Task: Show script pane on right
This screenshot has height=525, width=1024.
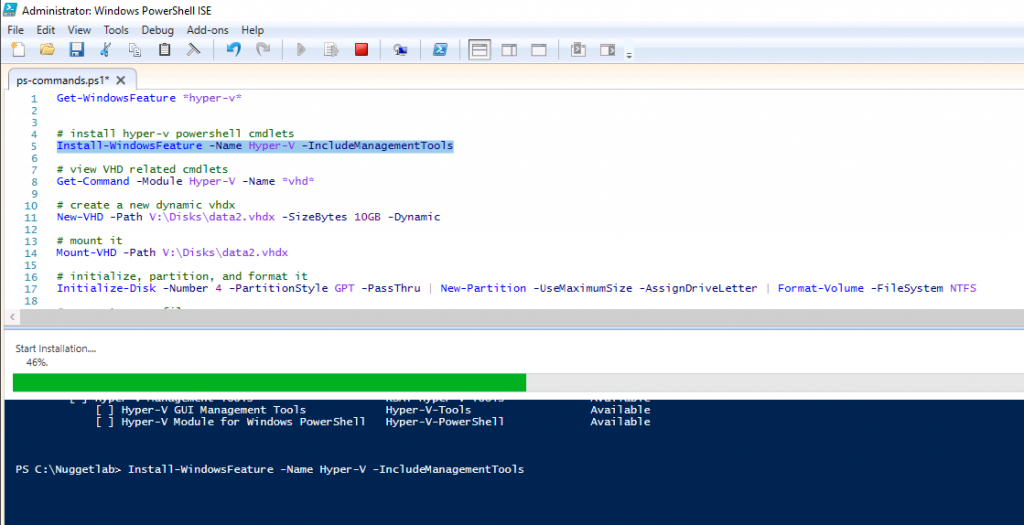Action: (x=509, y=50)
